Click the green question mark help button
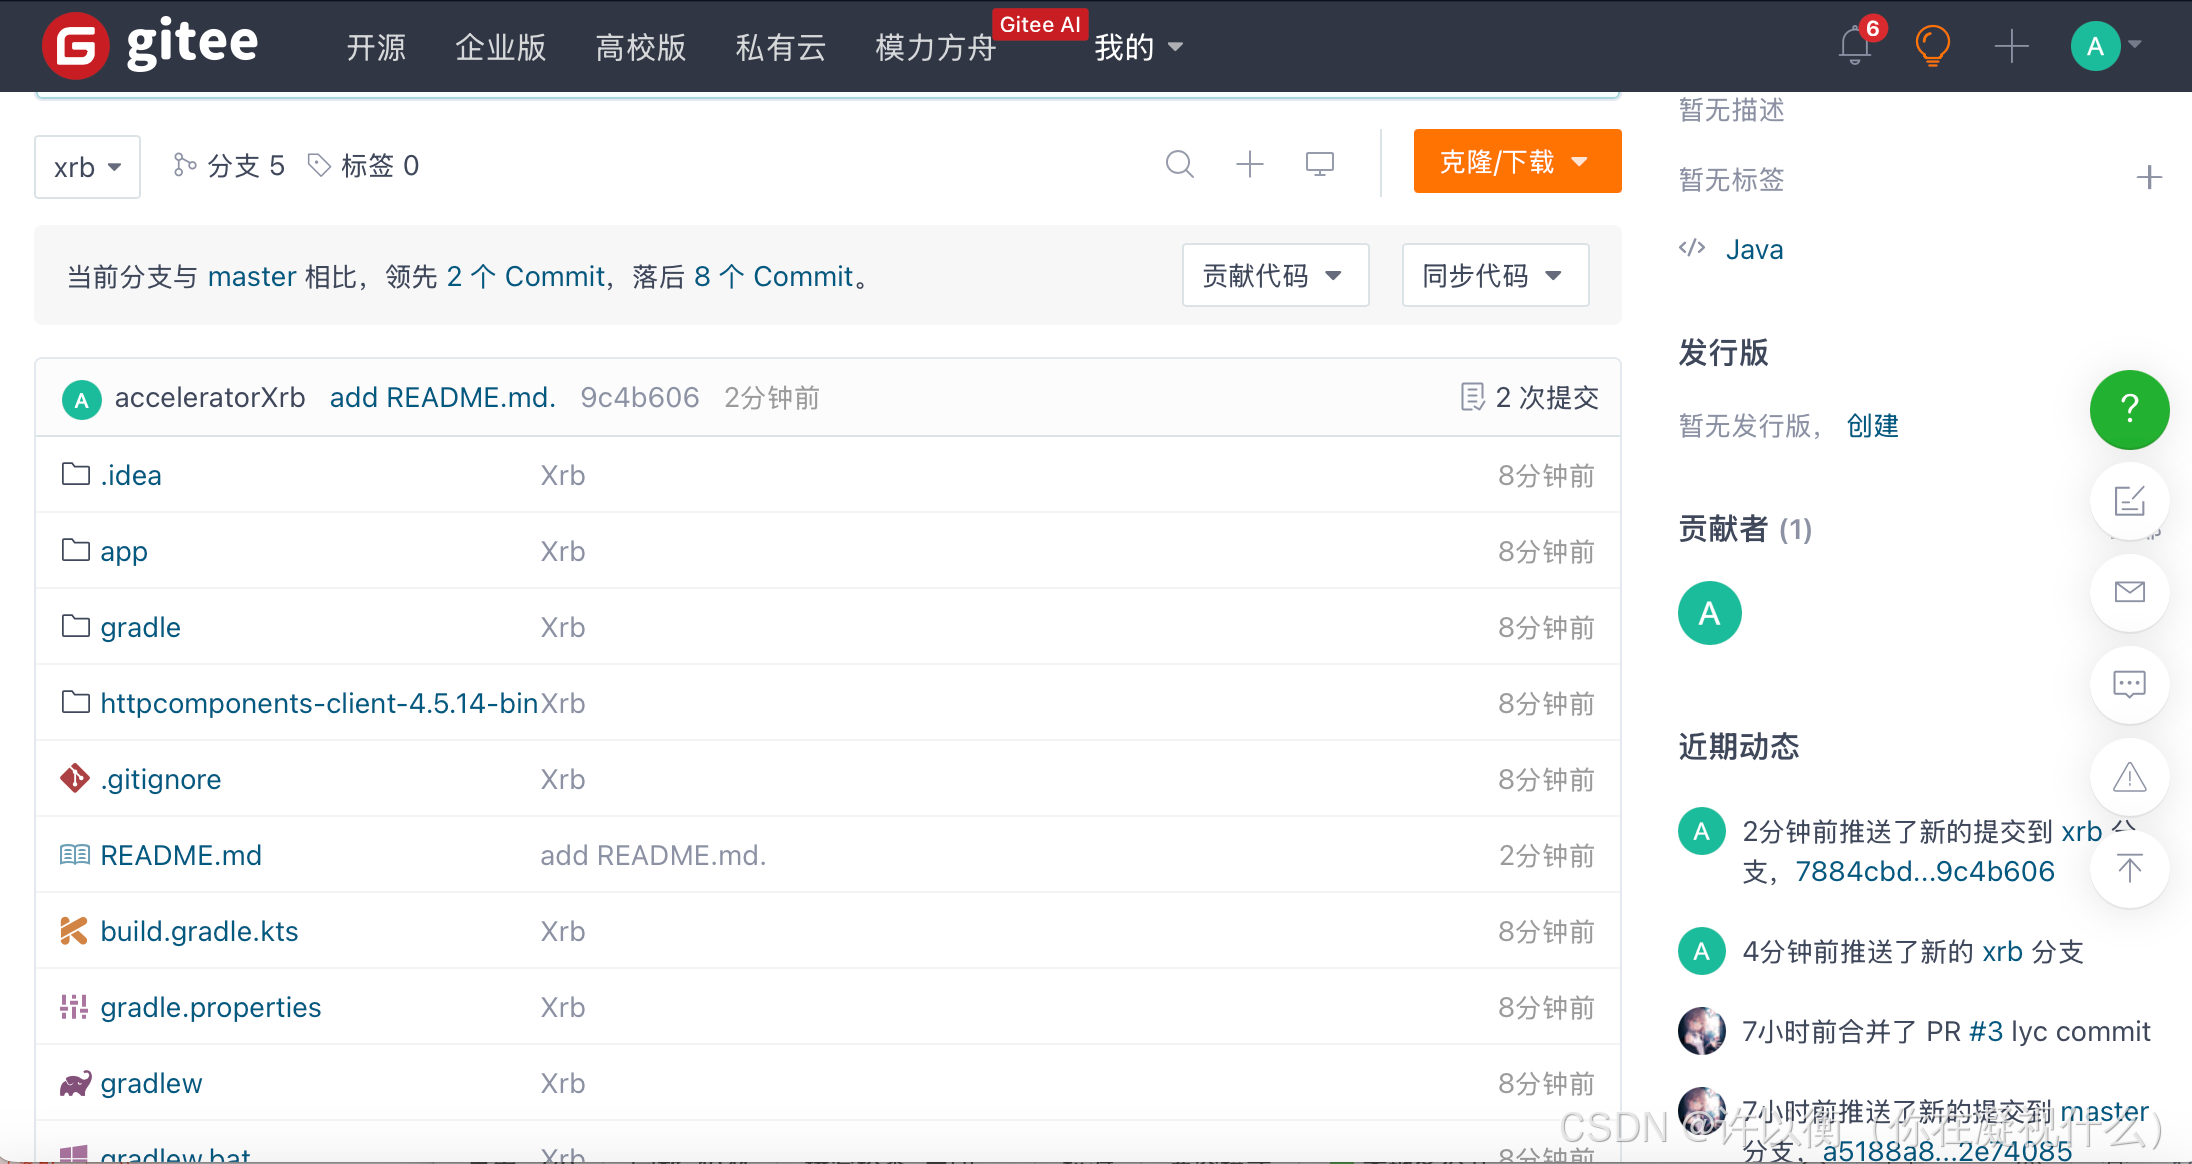This screenshot has height=1164, width=2192. (x=2129, y=409)
